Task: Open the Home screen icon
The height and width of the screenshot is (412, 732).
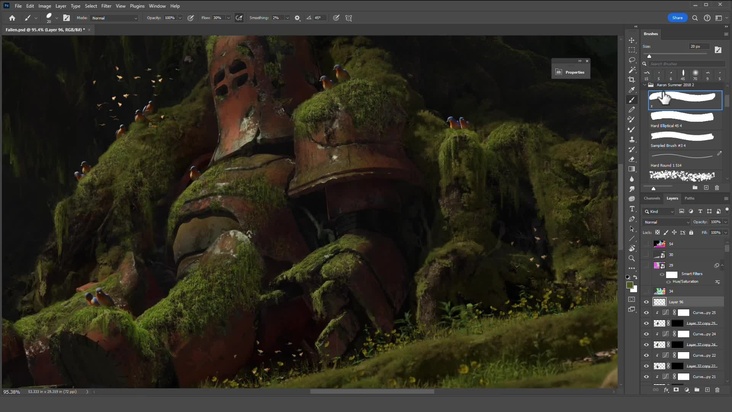Action: (x=12, y=18)
